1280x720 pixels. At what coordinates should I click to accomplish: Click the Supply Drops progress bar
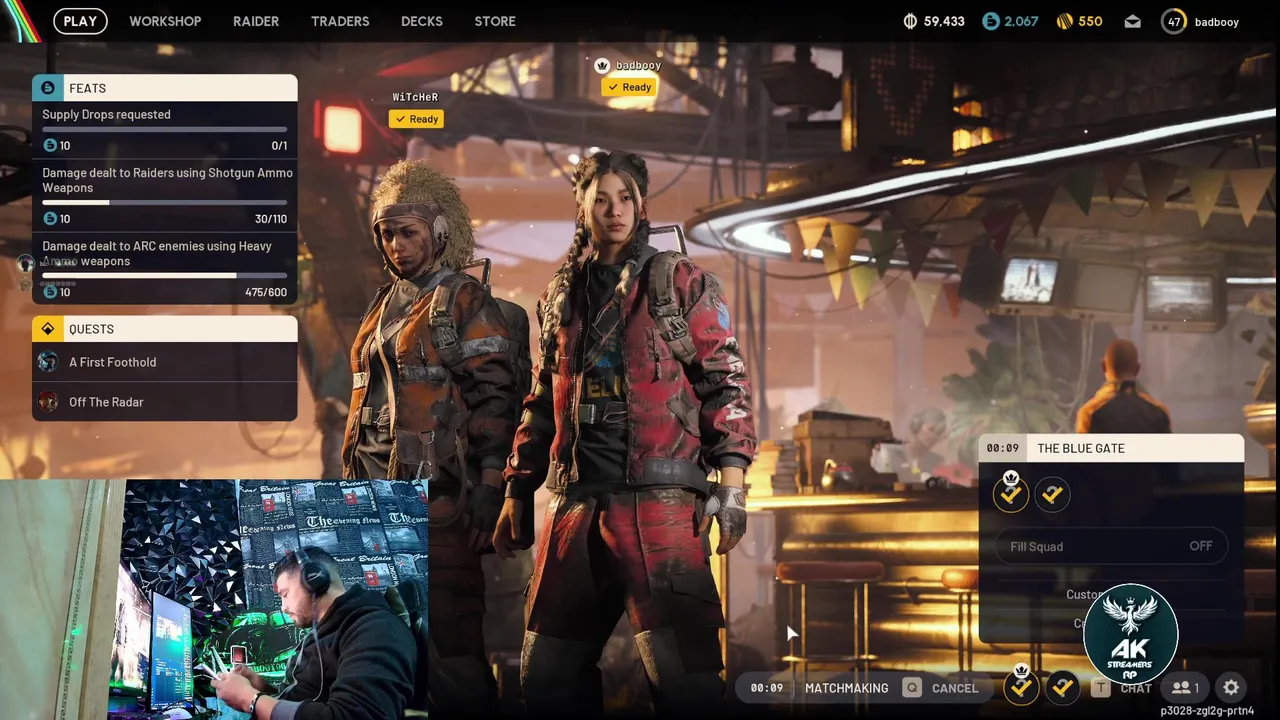[165, 129]
